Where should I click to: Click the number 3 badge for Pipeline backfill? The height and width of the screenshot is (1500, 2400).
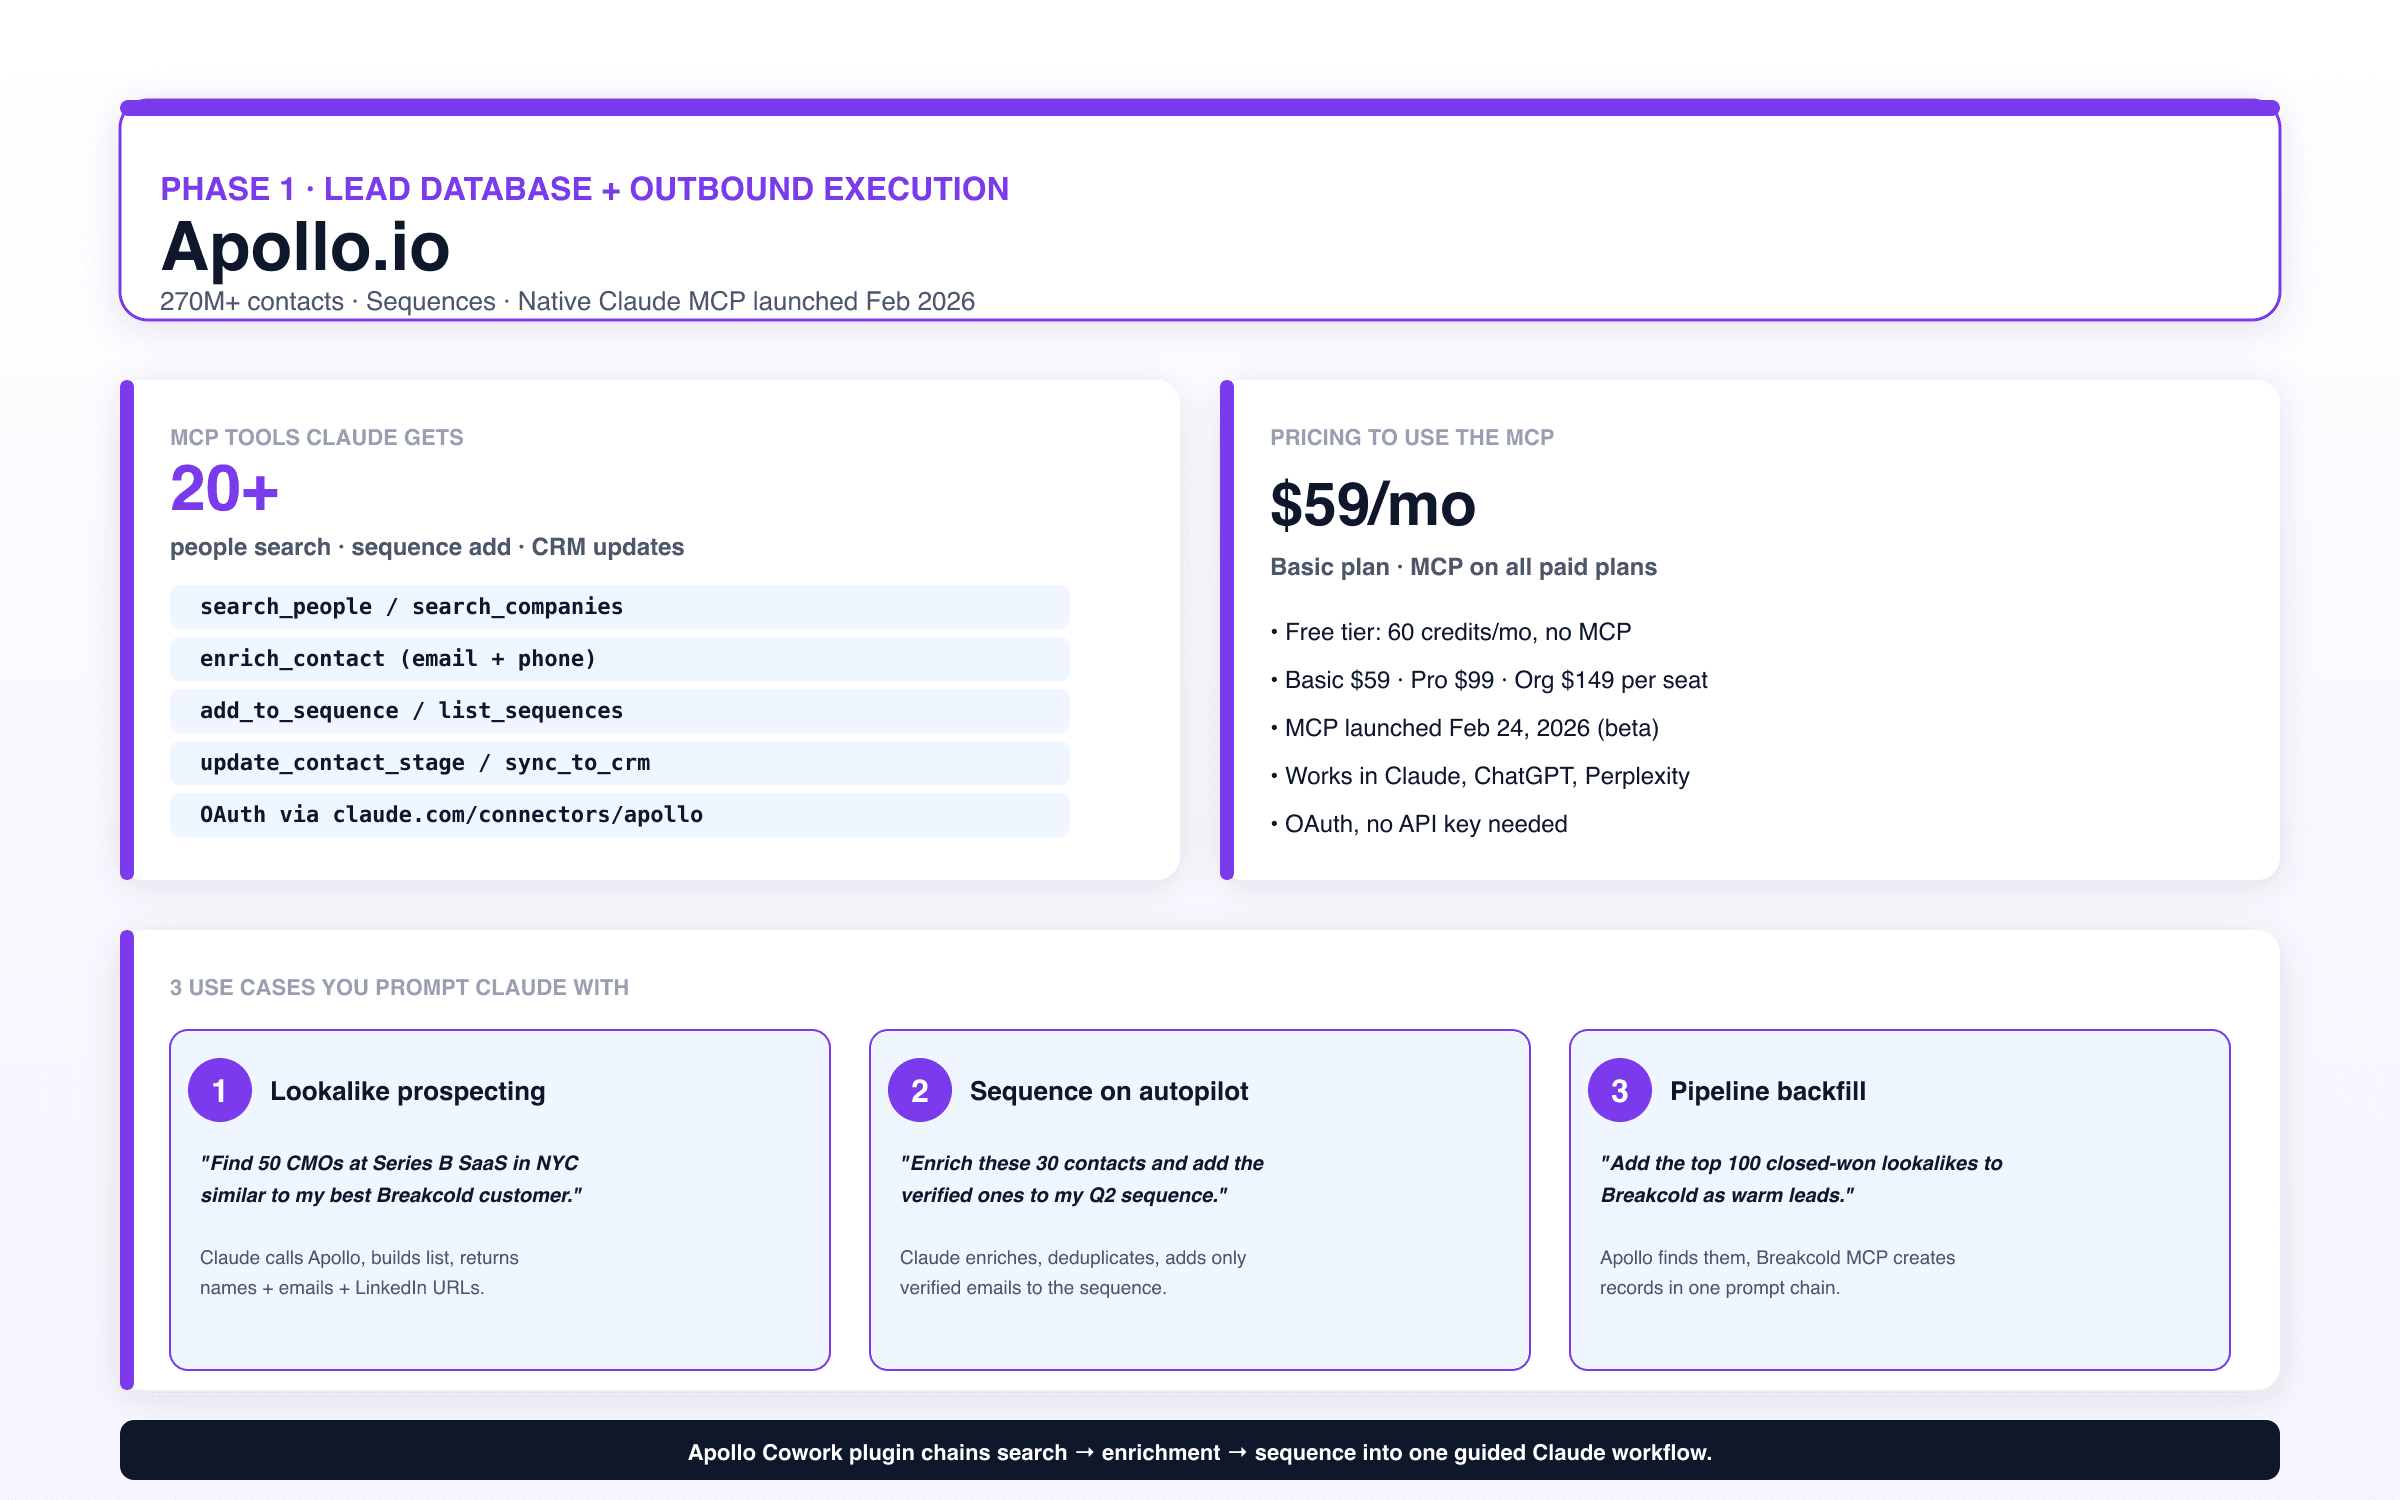(1620, 1090)
